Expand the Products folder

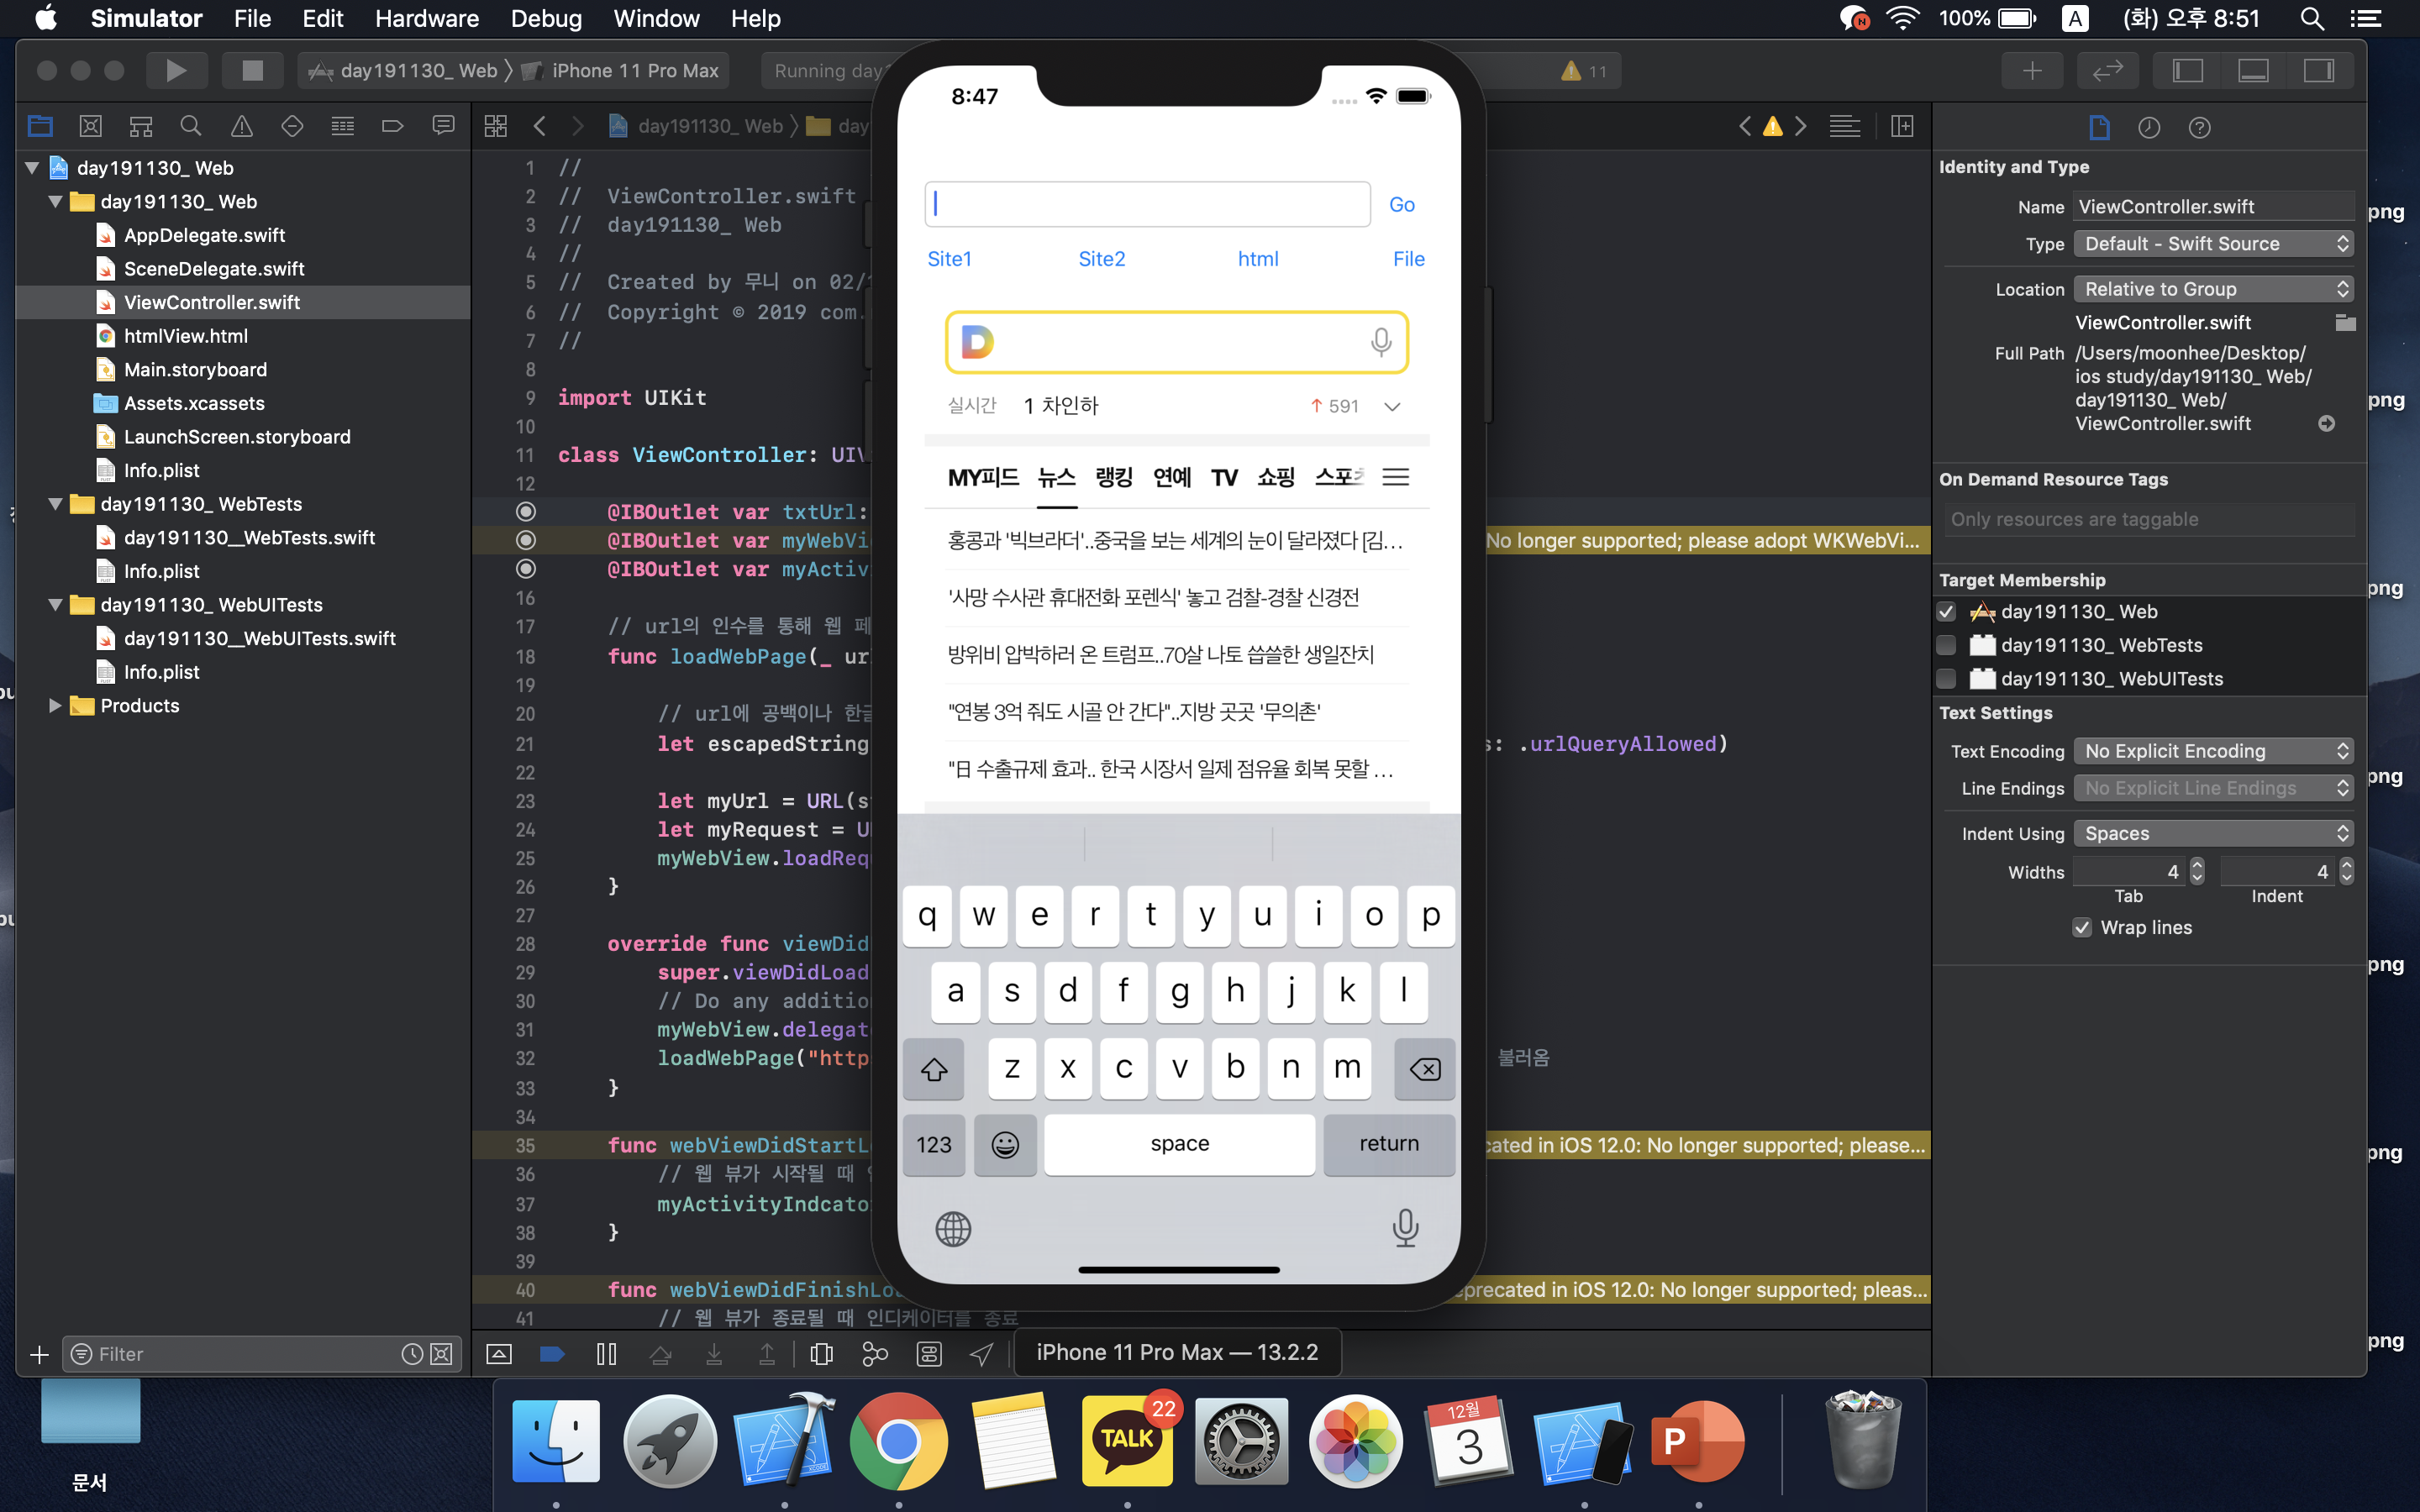click(55, 706)
